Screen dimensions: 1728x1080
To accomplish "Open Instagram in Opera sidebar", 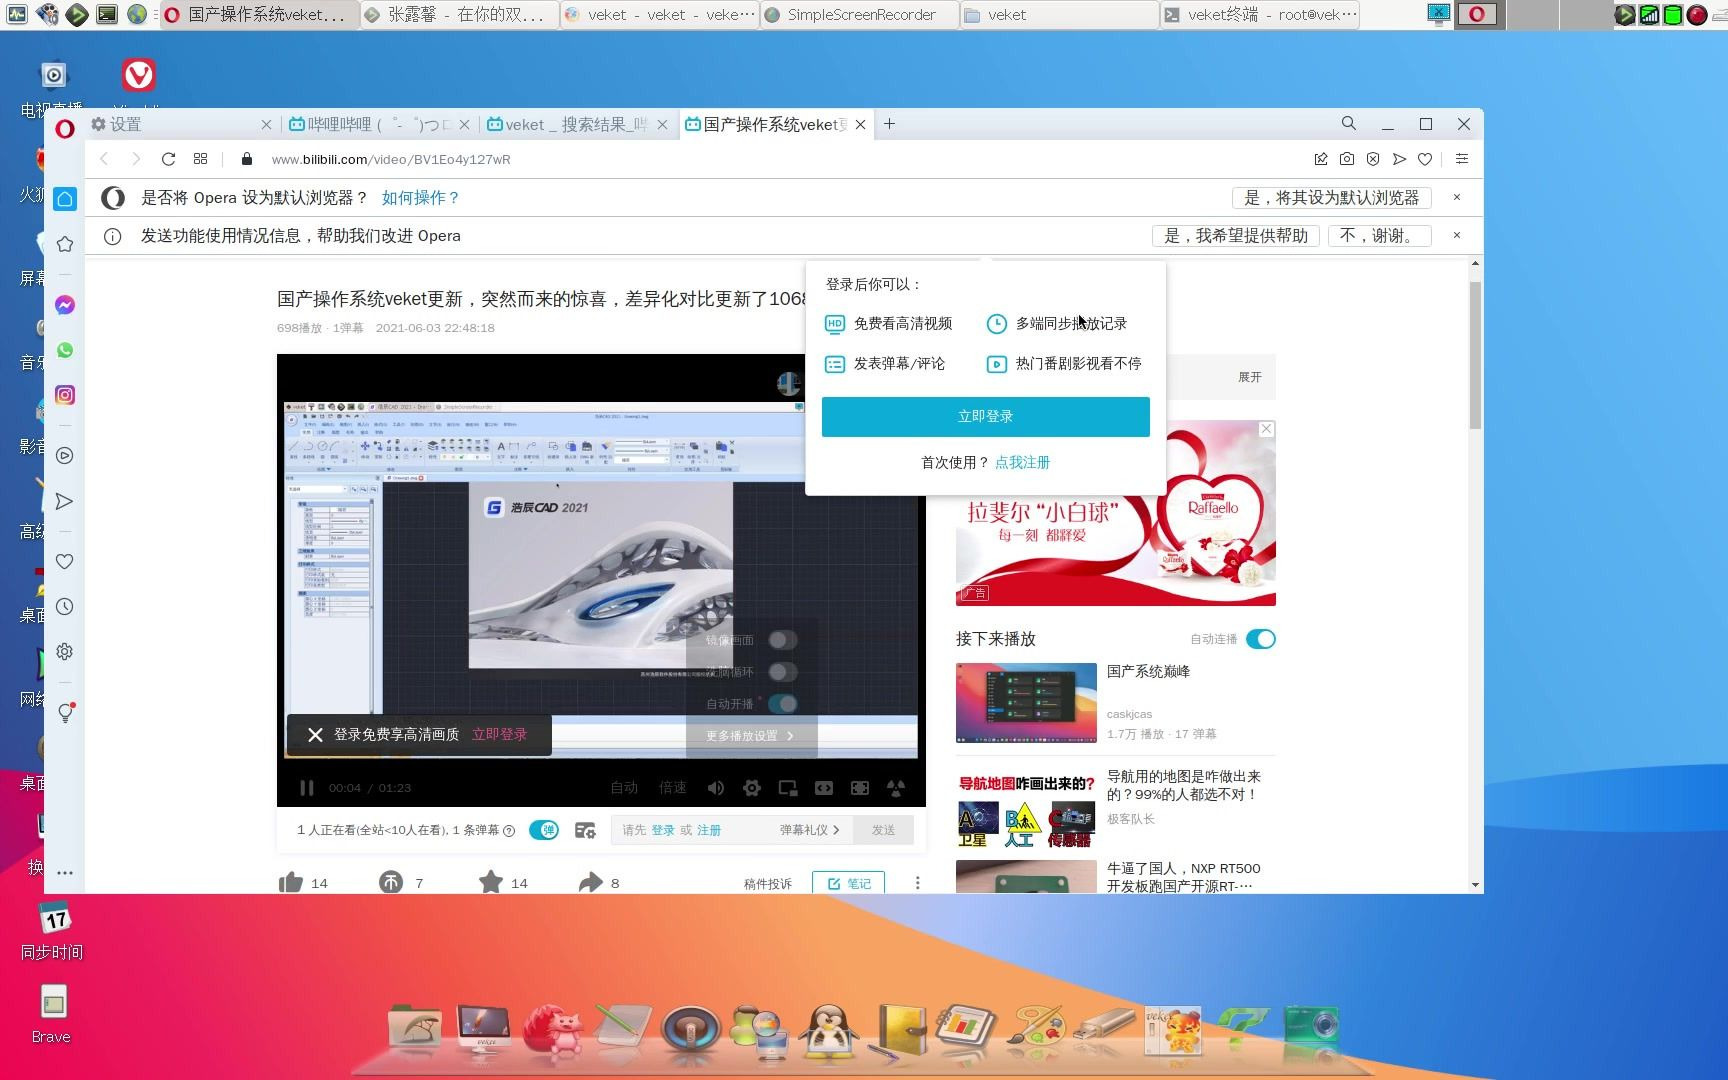I will 65,395.
